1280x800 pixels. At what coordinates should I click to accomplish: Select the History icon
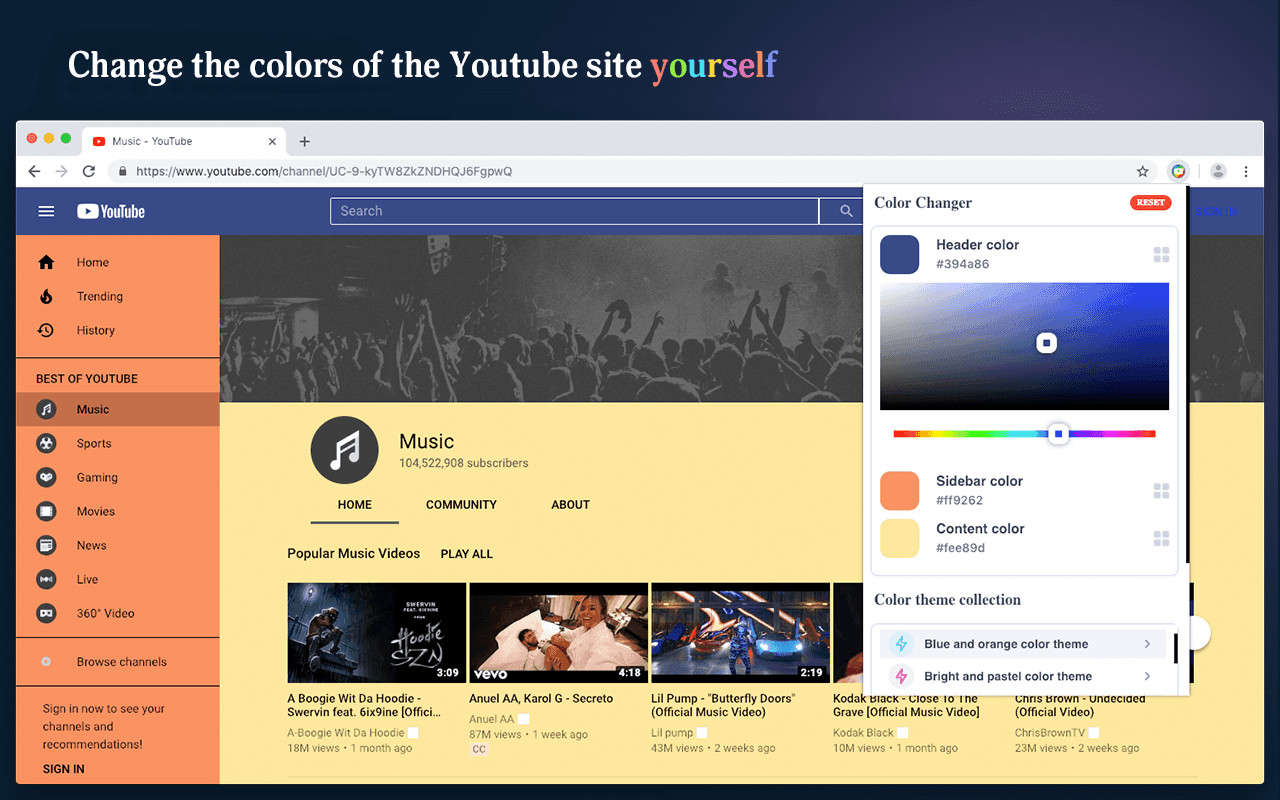(48, 330)
